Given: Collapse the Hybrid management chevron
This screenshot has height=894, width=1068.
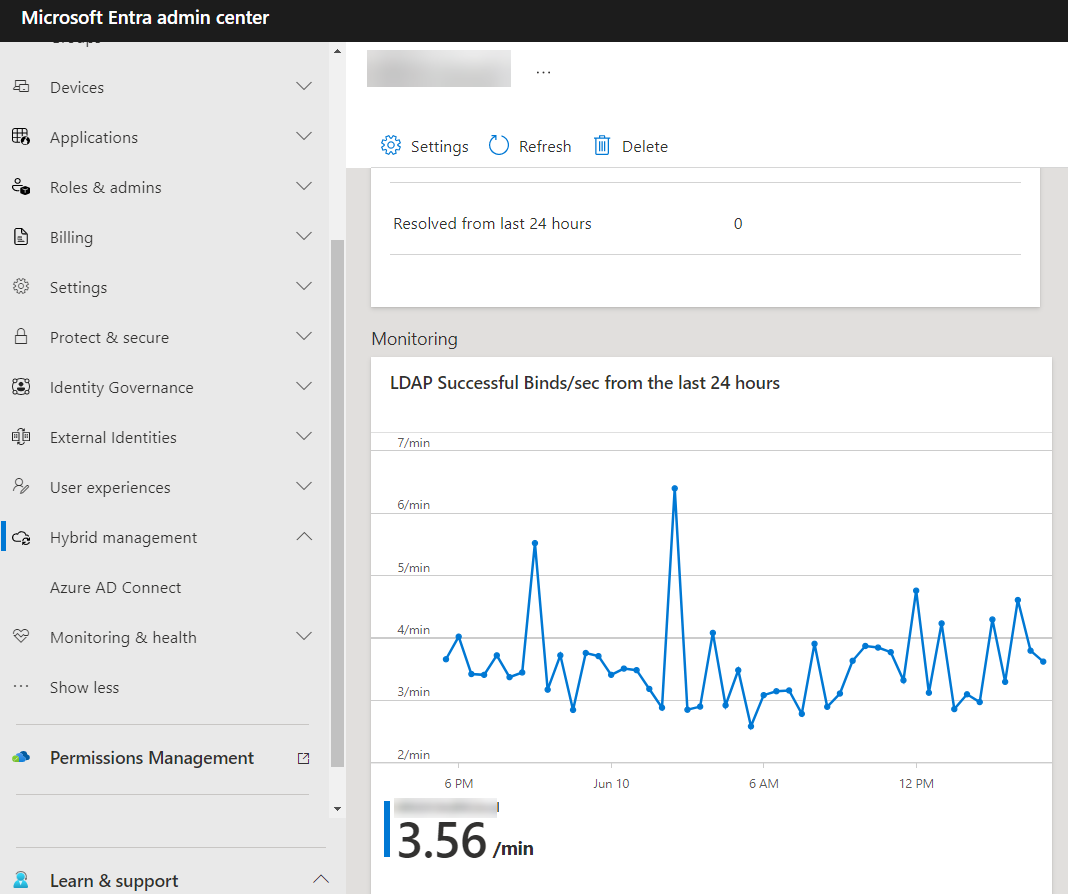Looking at the screenshot, I should pyautogui.click(x=304, y=537).
